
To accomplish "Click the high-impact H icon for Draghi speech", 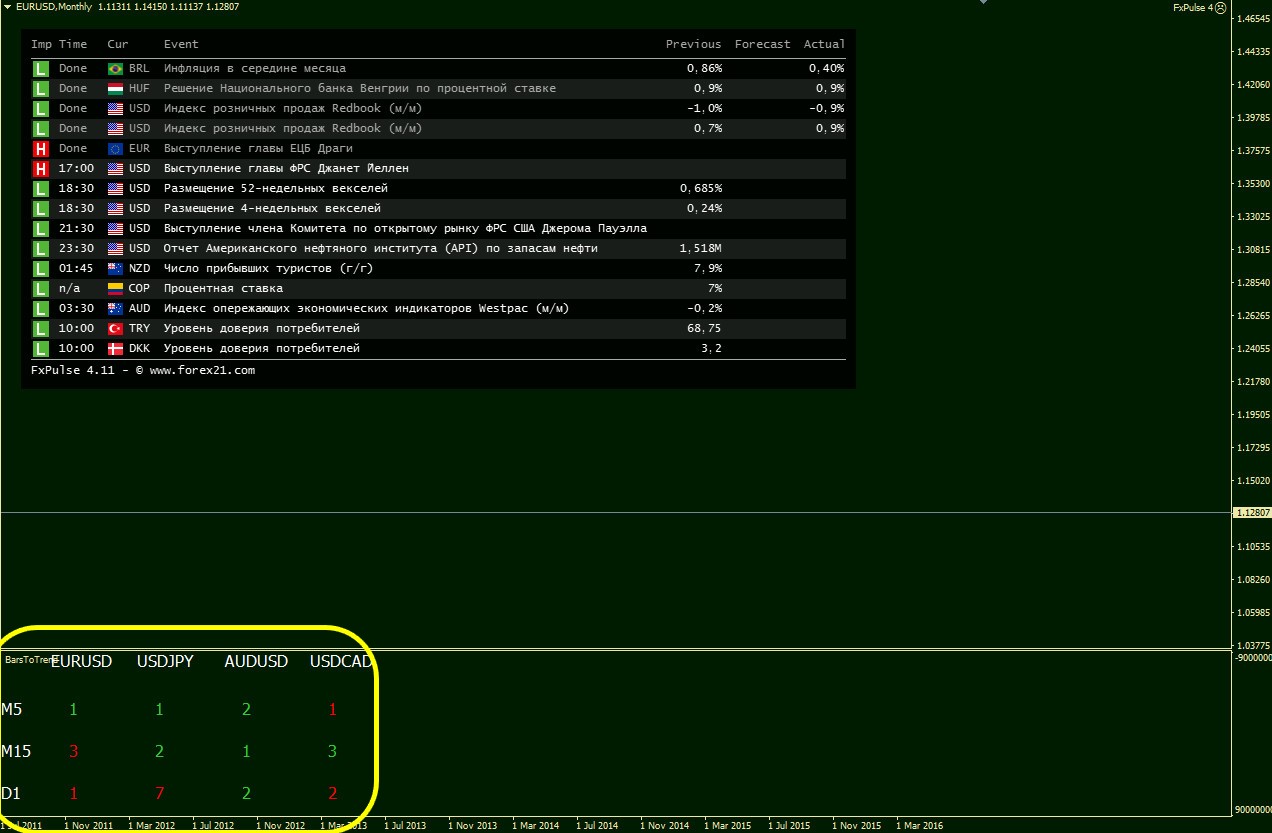I will (41, 149).
